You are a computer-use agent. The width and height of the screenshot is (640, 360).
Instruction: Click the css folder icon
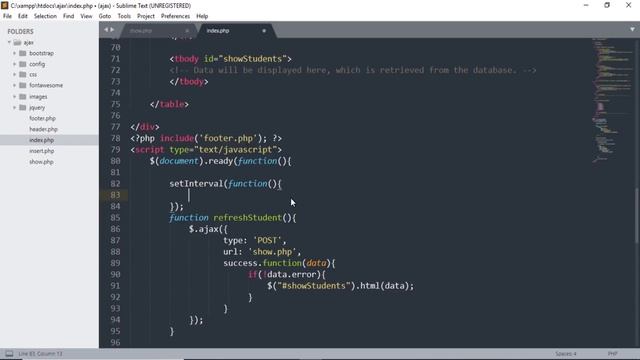pos(23,75)
